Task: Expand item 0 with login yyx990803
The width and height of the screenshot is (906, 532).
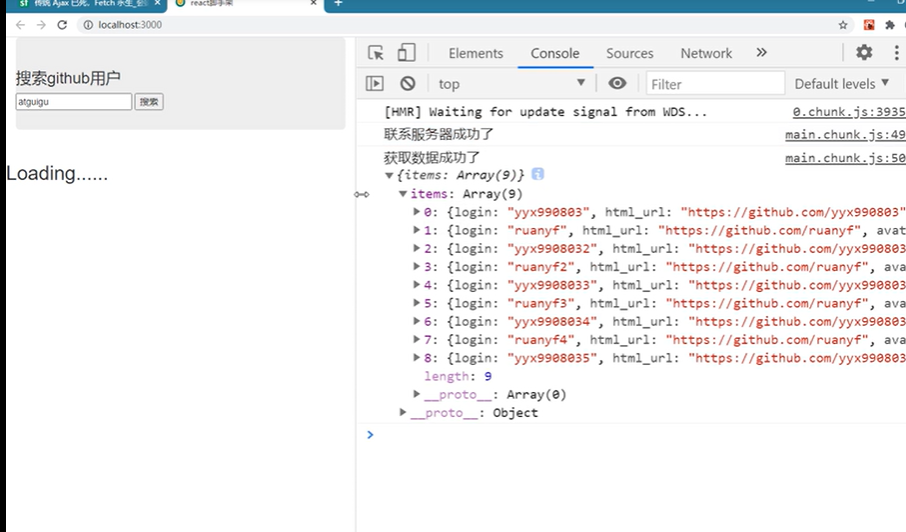Action: coord(416,212)
